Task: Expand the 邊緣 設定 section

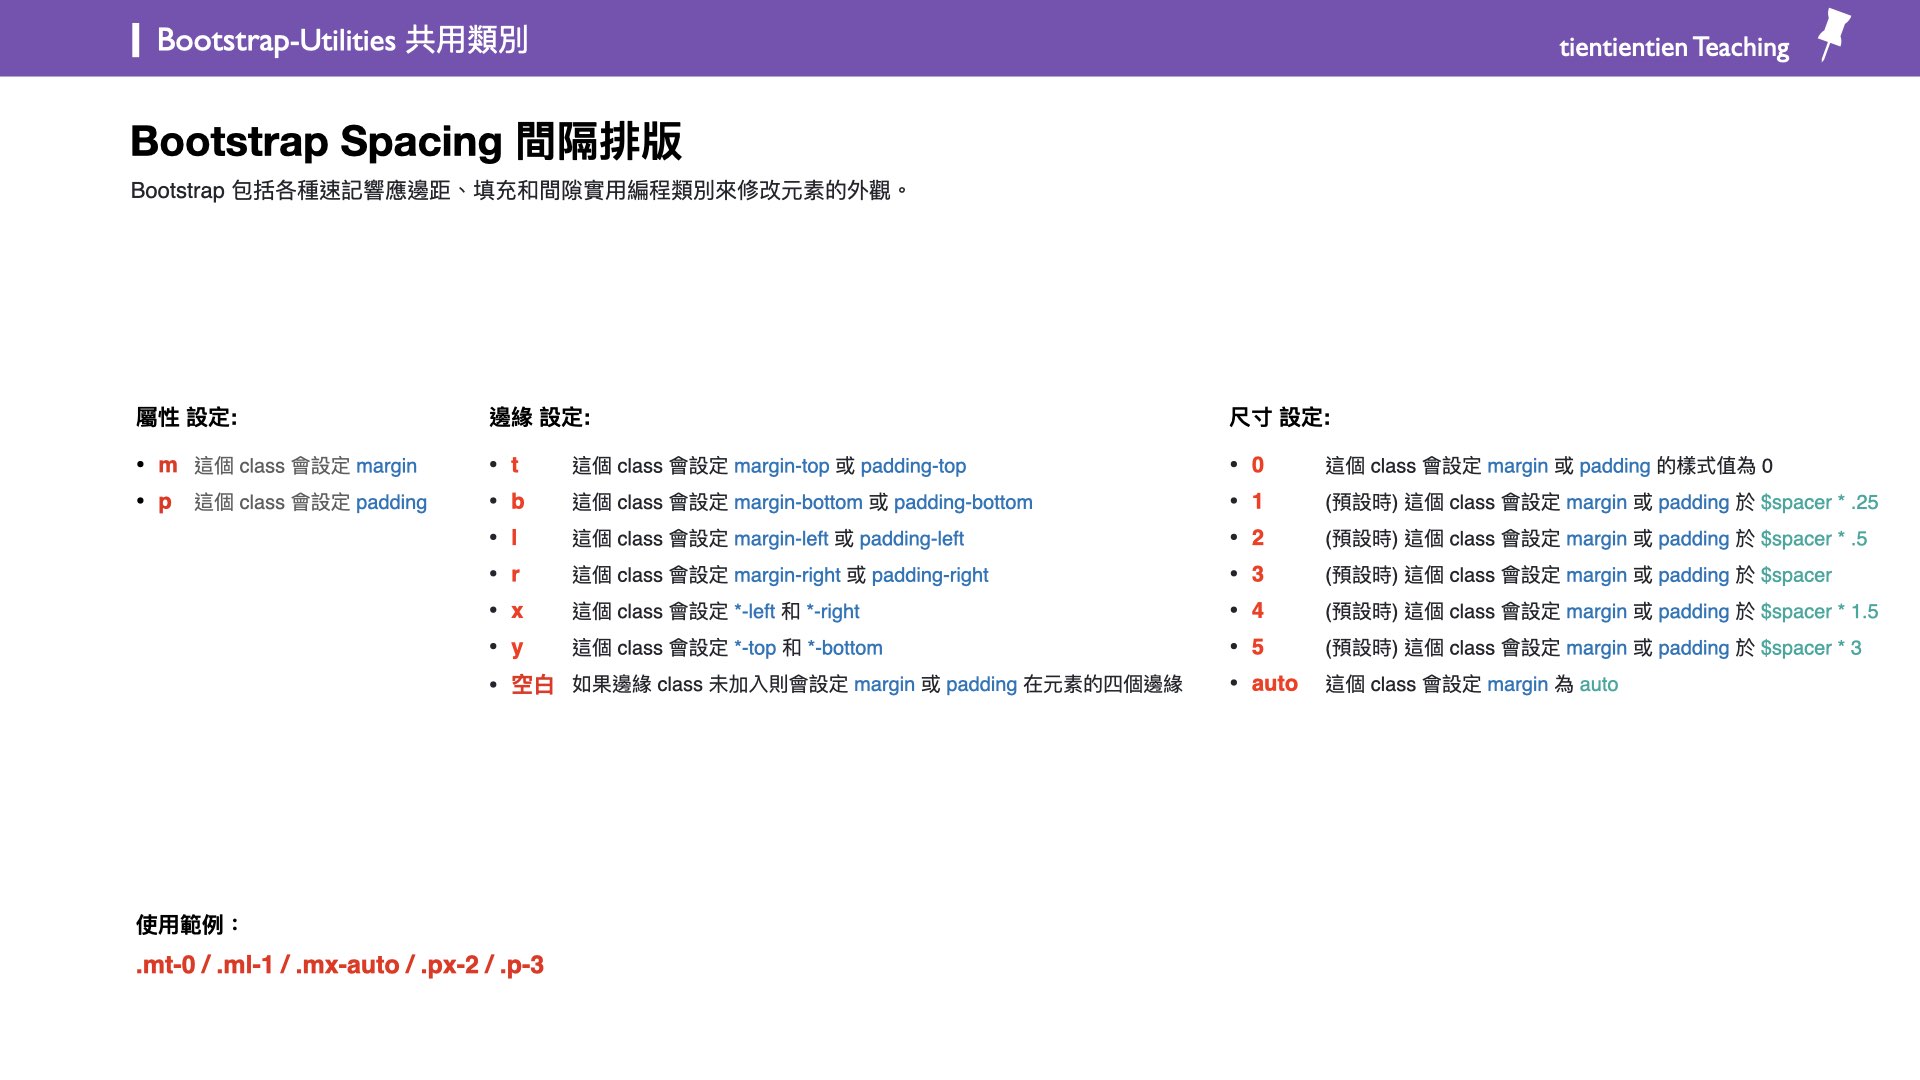Action: point(540,417)
